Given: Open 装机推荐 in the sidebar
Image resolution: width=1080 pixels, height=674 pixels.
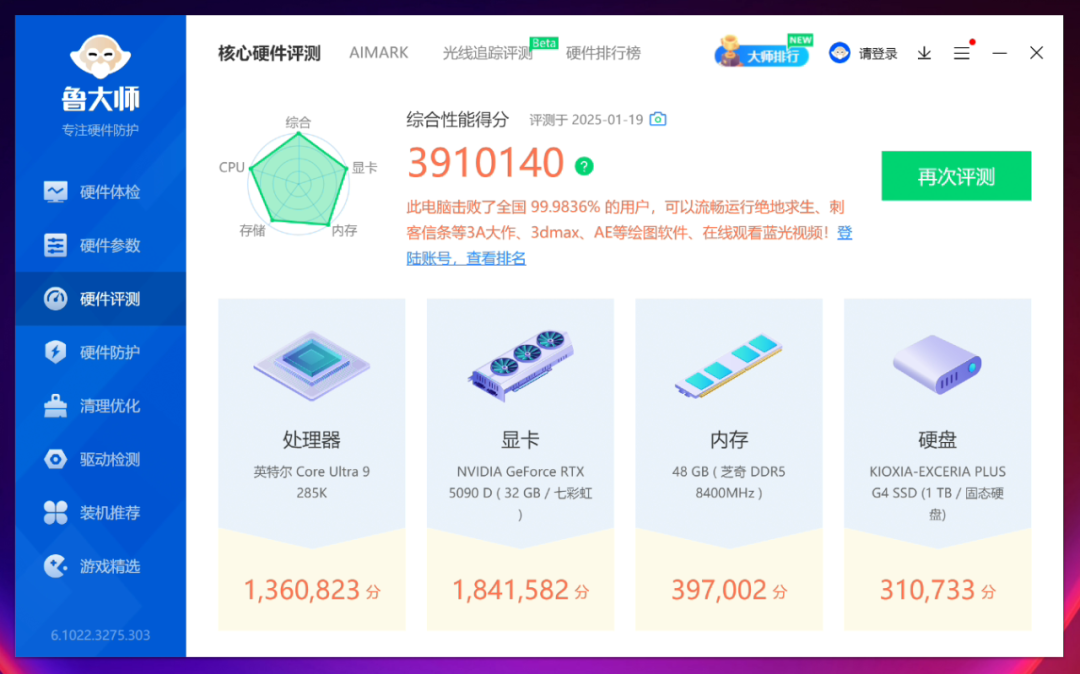Looking at the screenshot, I should (101, 512).
